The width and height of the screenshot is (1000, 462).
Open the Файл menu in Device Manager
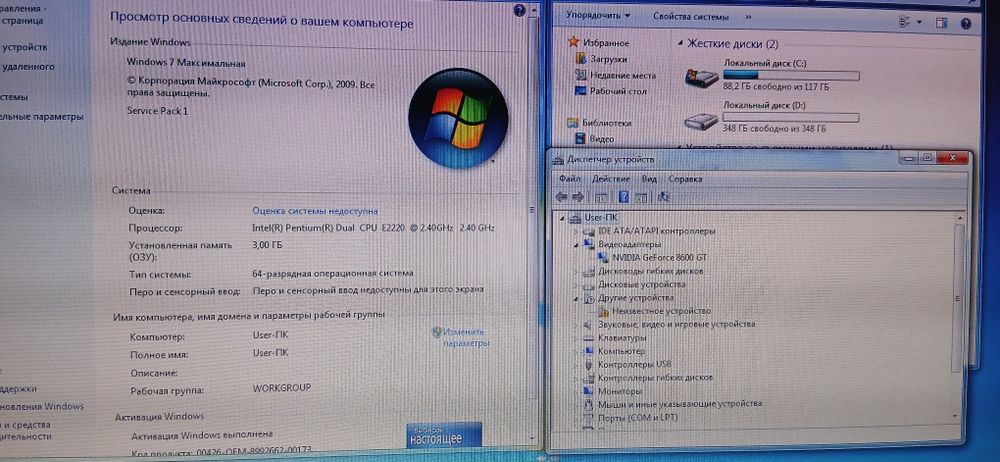(x=569, y=179)
